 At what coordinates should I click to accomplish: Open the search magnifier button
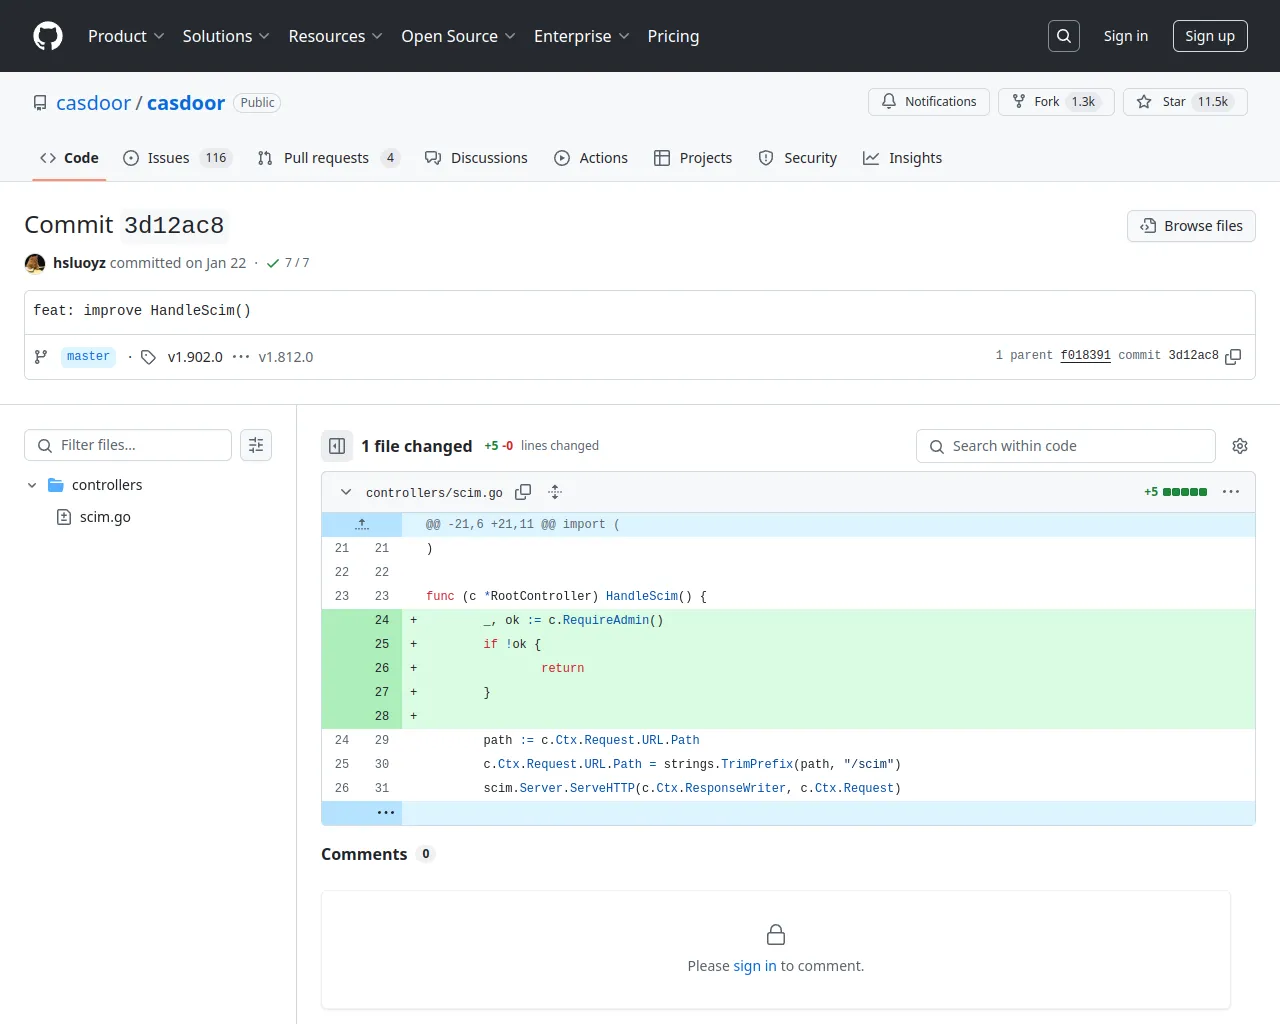click(x=1064, y=36)
